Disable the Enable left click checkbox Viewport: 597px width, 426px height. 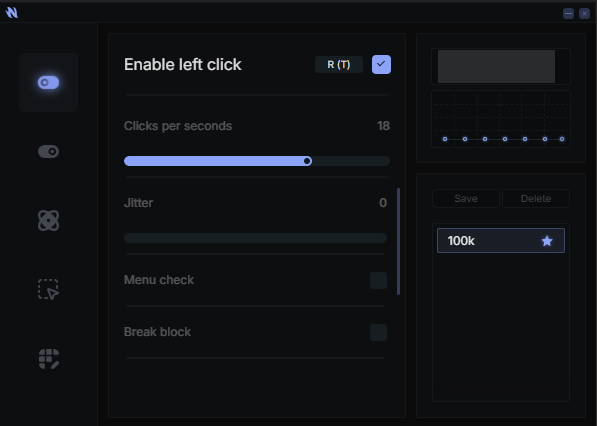[381, 65]
